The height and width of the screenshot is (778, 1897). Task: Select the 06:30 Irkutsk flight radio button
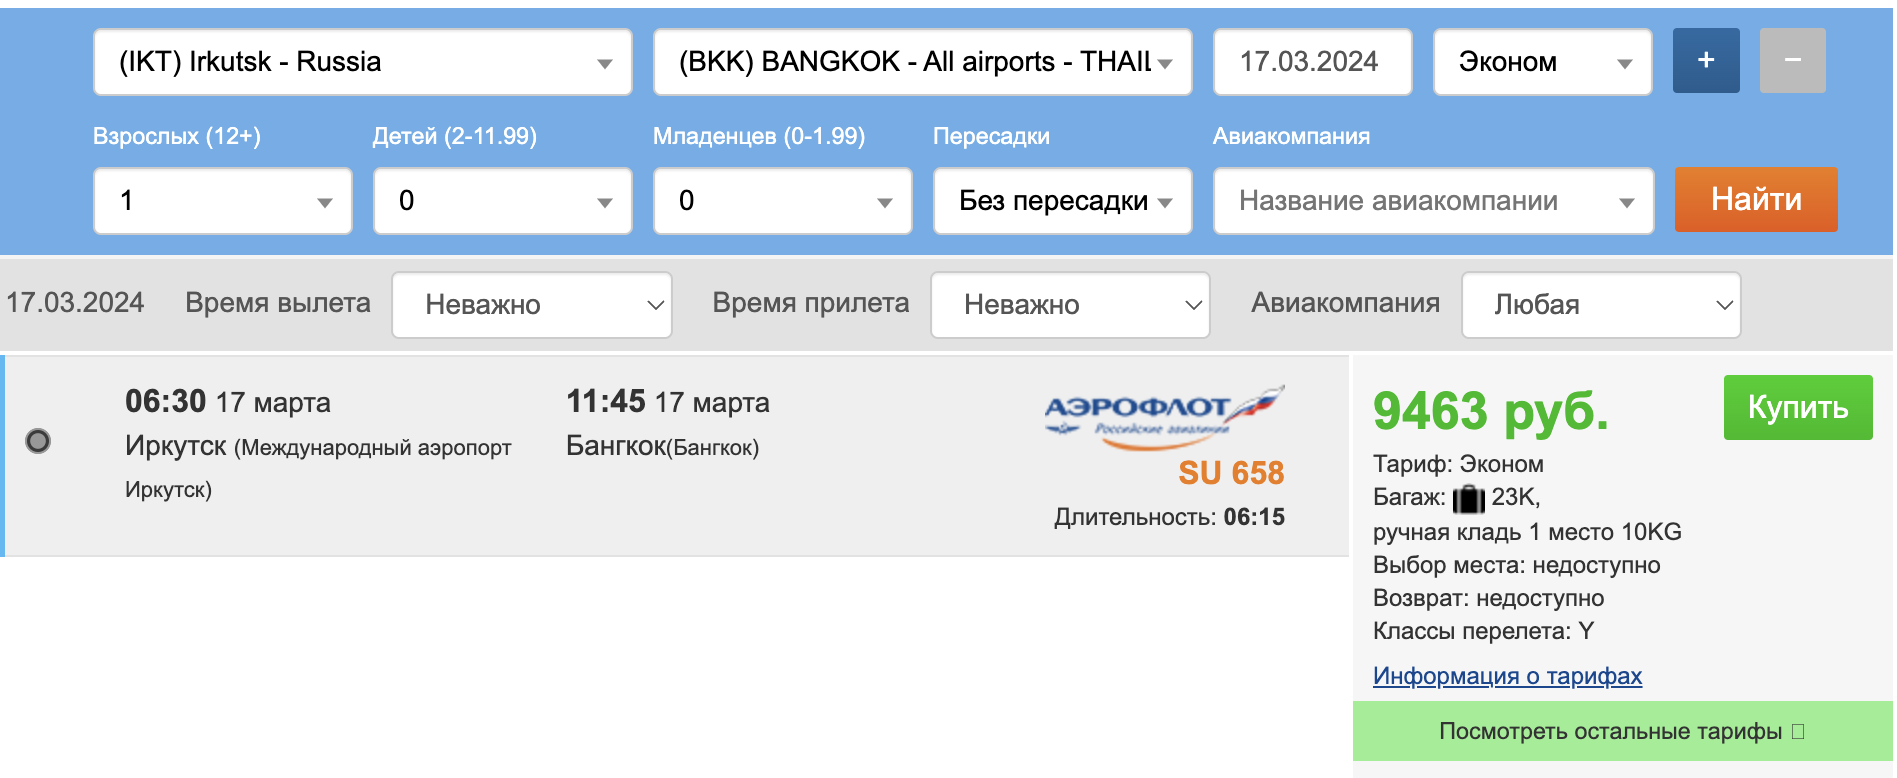pyautogui.click(x=38, y=441)
